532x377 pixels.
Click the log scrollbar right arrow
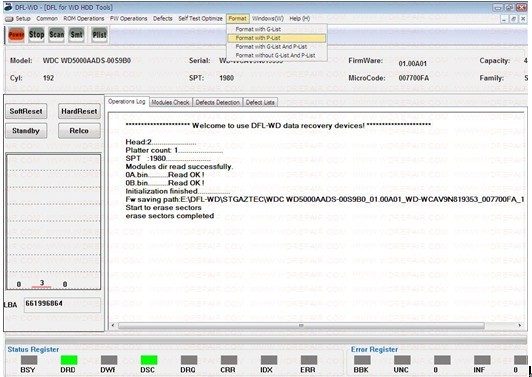coord(519,325)
